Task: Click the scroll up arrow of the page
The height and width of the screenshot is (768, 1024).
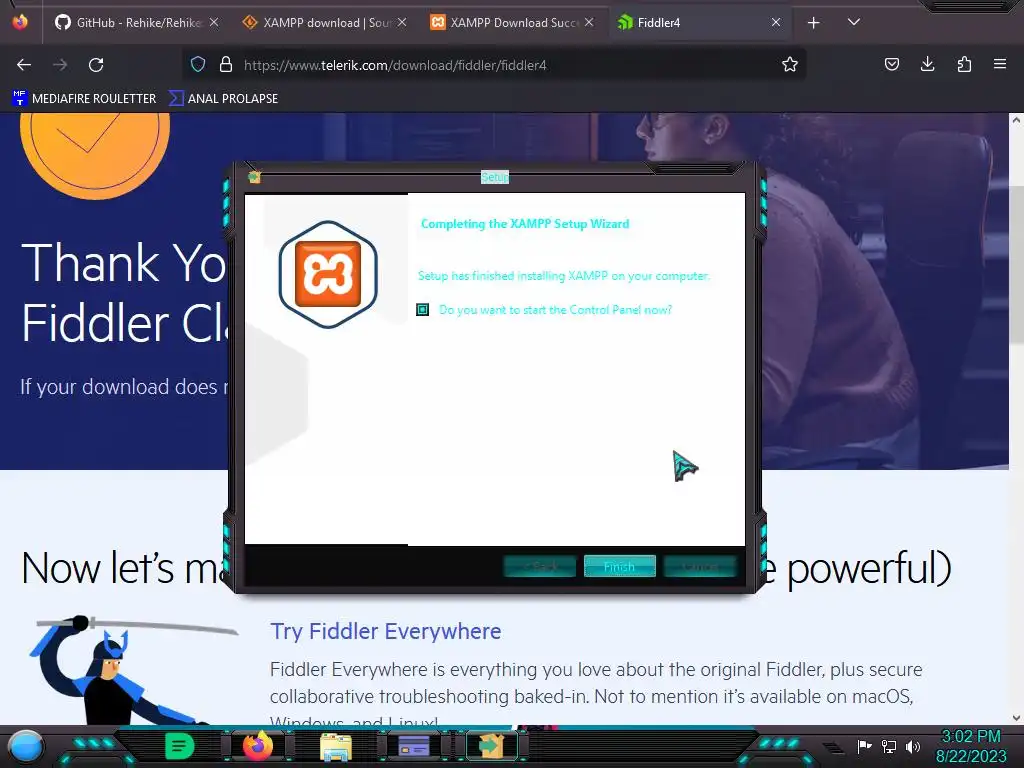Action: (x=1016, y=120)
